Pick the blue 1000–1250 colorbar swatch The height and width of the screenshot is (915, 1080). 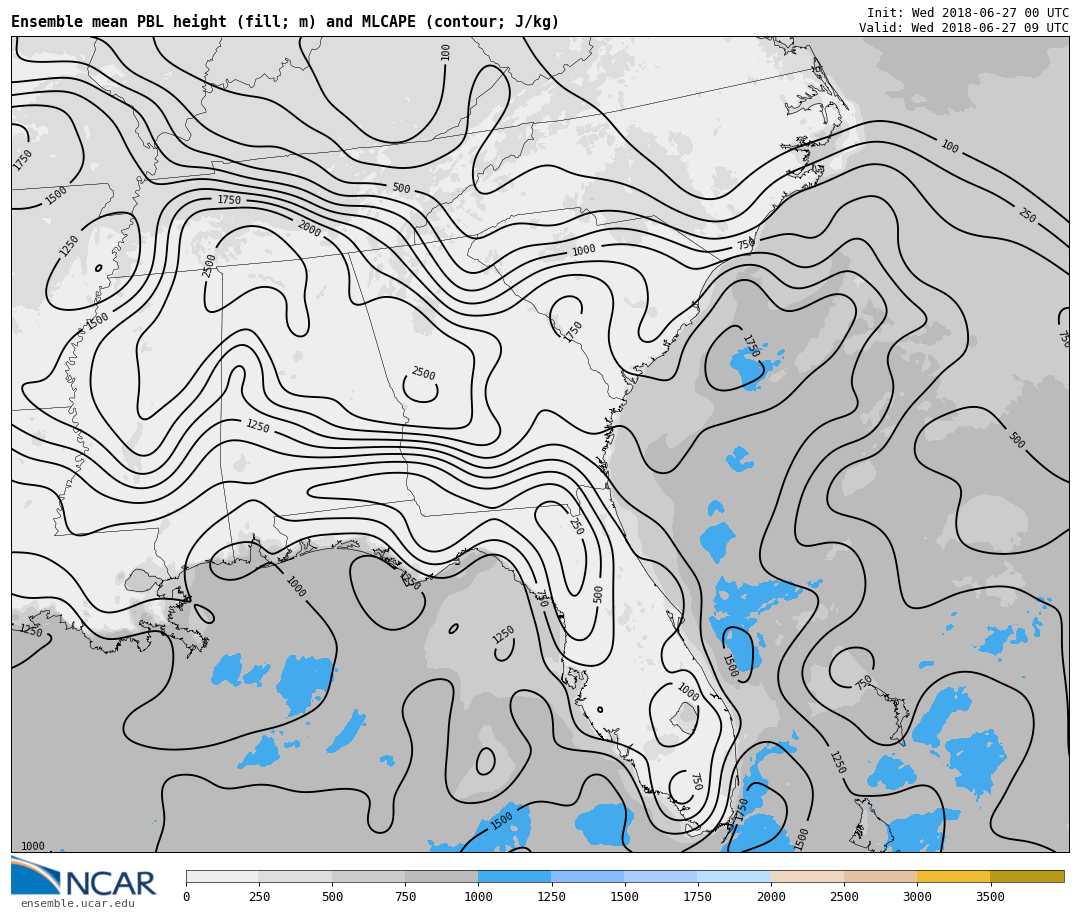[x=514, y=876]
